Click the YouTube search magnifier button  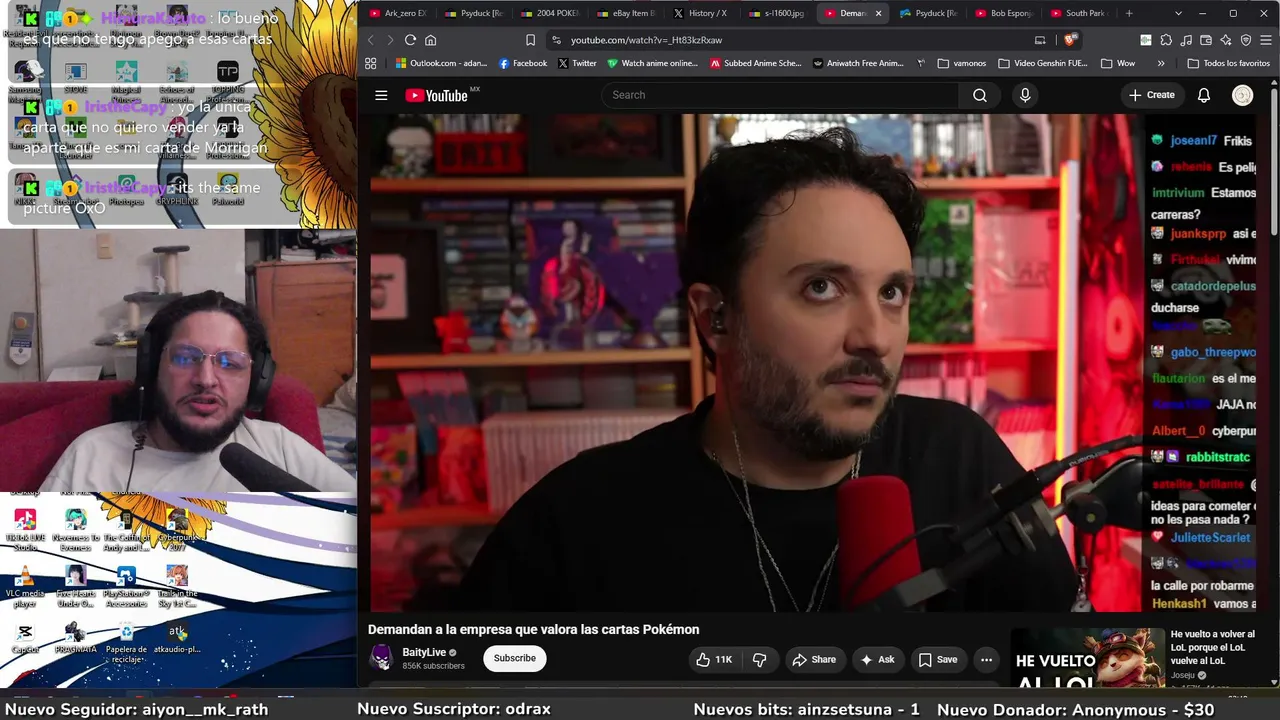coord(980,95)
